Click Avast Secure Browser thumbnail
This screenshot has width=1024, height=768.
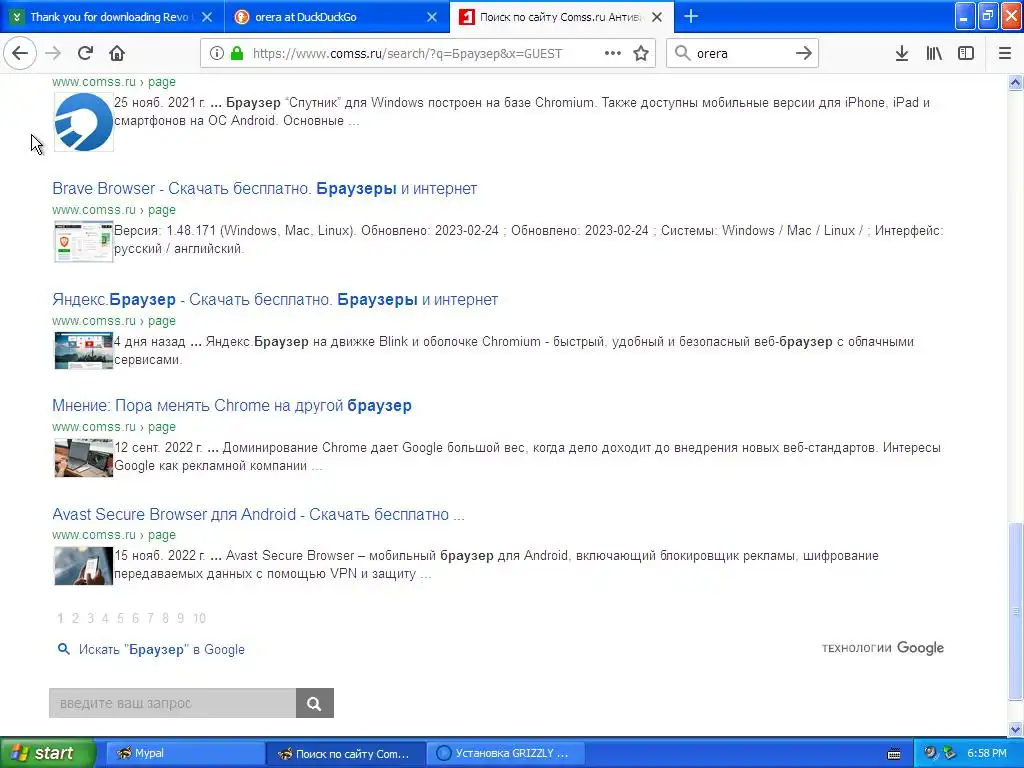(84, 566)
